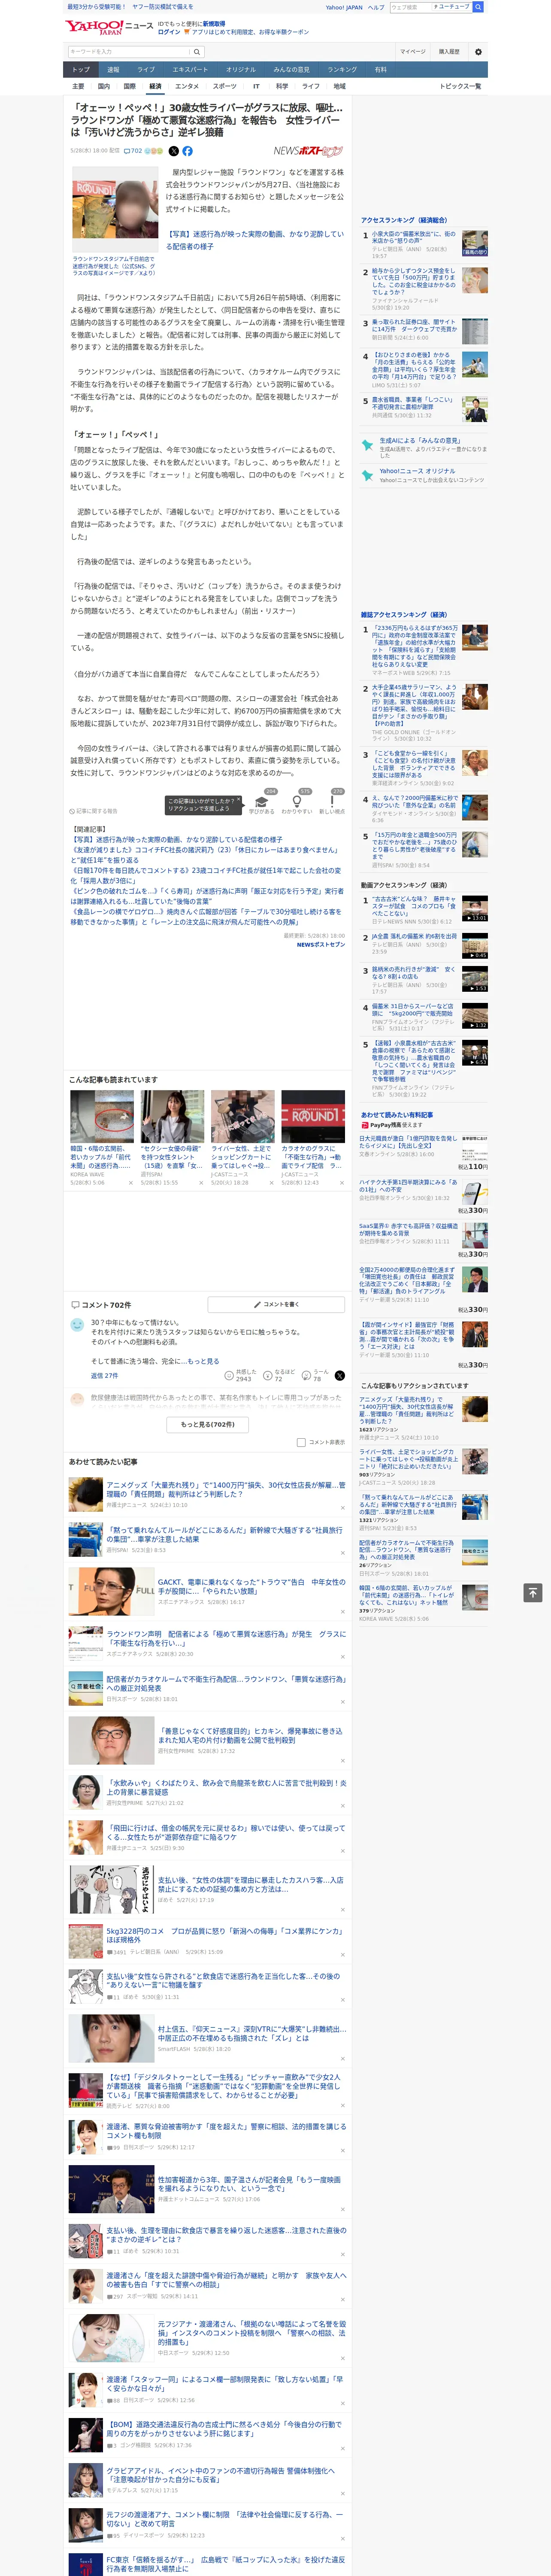Open カラオケのグラスに ROUND1 card

tap(313, 1116)
